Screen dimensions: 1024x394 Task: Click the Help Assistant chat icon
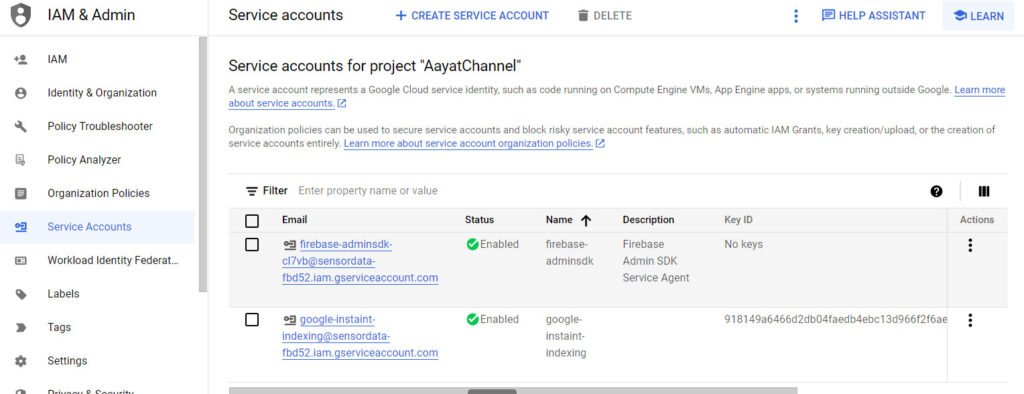click(x=828, y=15)
